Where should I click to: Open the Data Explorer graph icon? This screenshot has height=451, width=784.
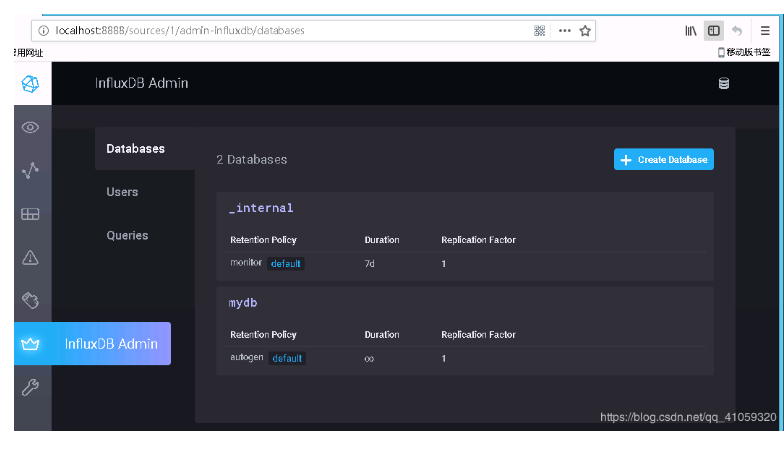[30, 170]
